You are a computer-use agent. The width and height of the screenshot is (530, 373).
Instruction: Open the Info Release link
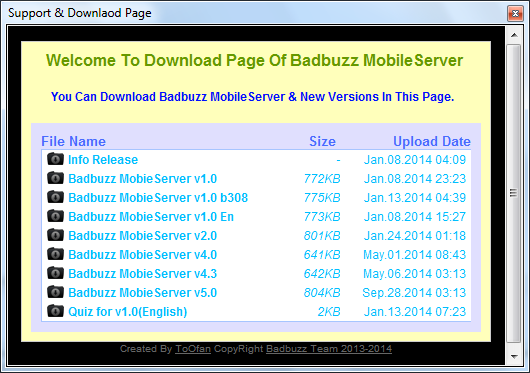coord(103,160)
